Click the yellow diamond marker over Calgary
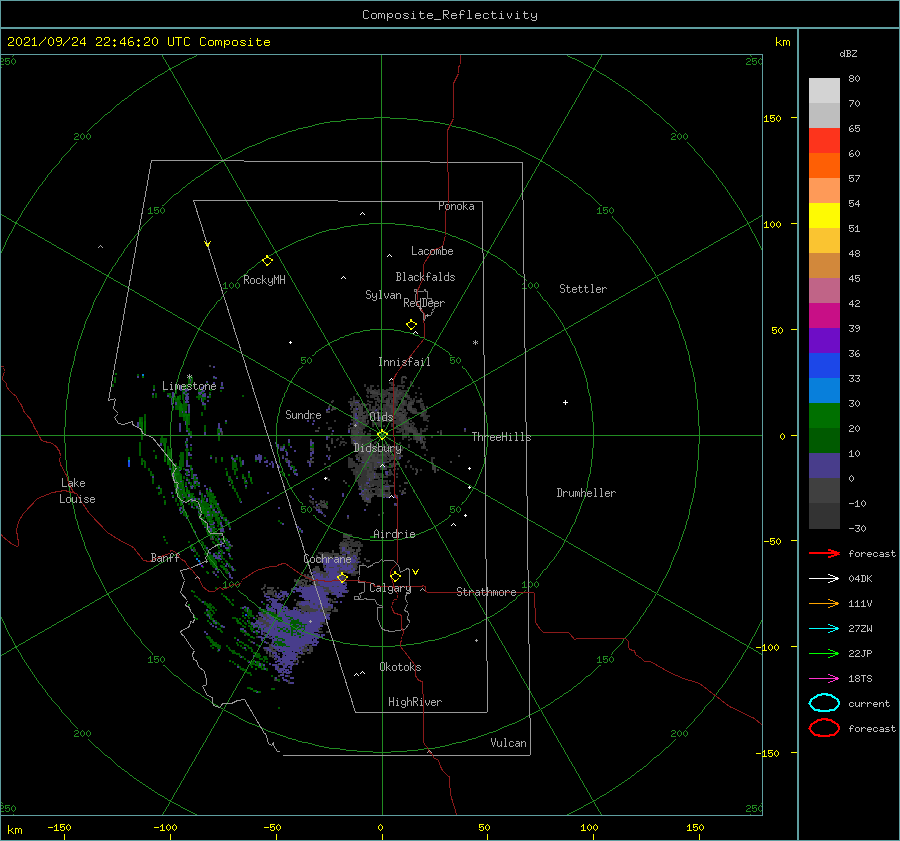Viewport: 900px width, 841px height. pyautogui.click(x=395, y=576)
